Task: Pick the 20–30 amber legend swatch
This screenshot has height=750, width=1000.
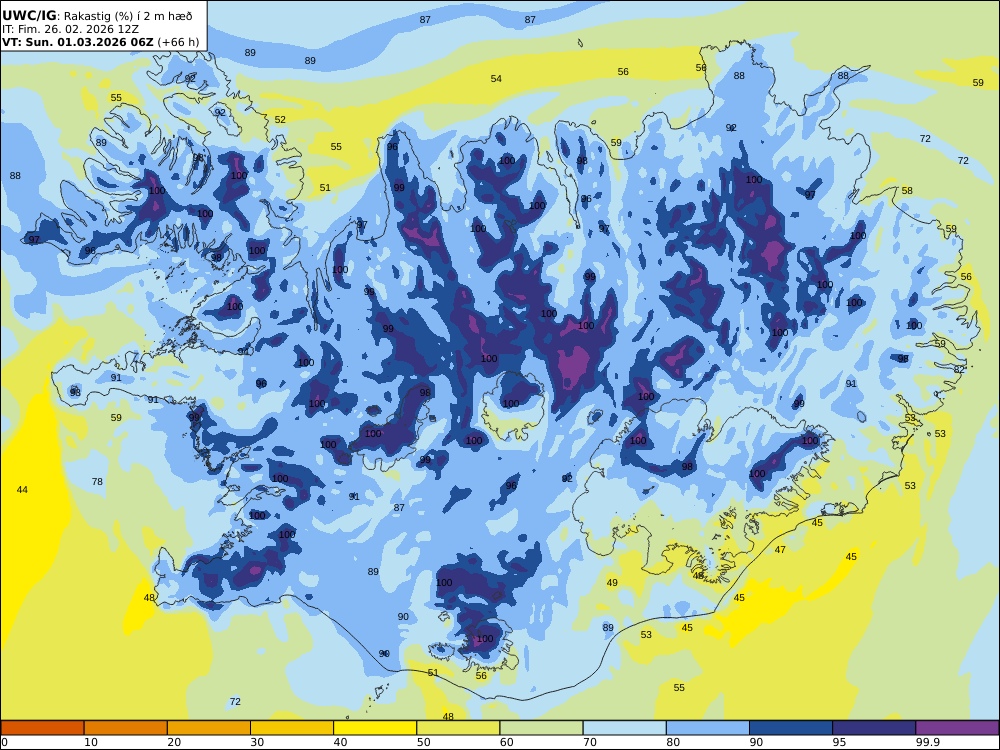Action: 209,728
